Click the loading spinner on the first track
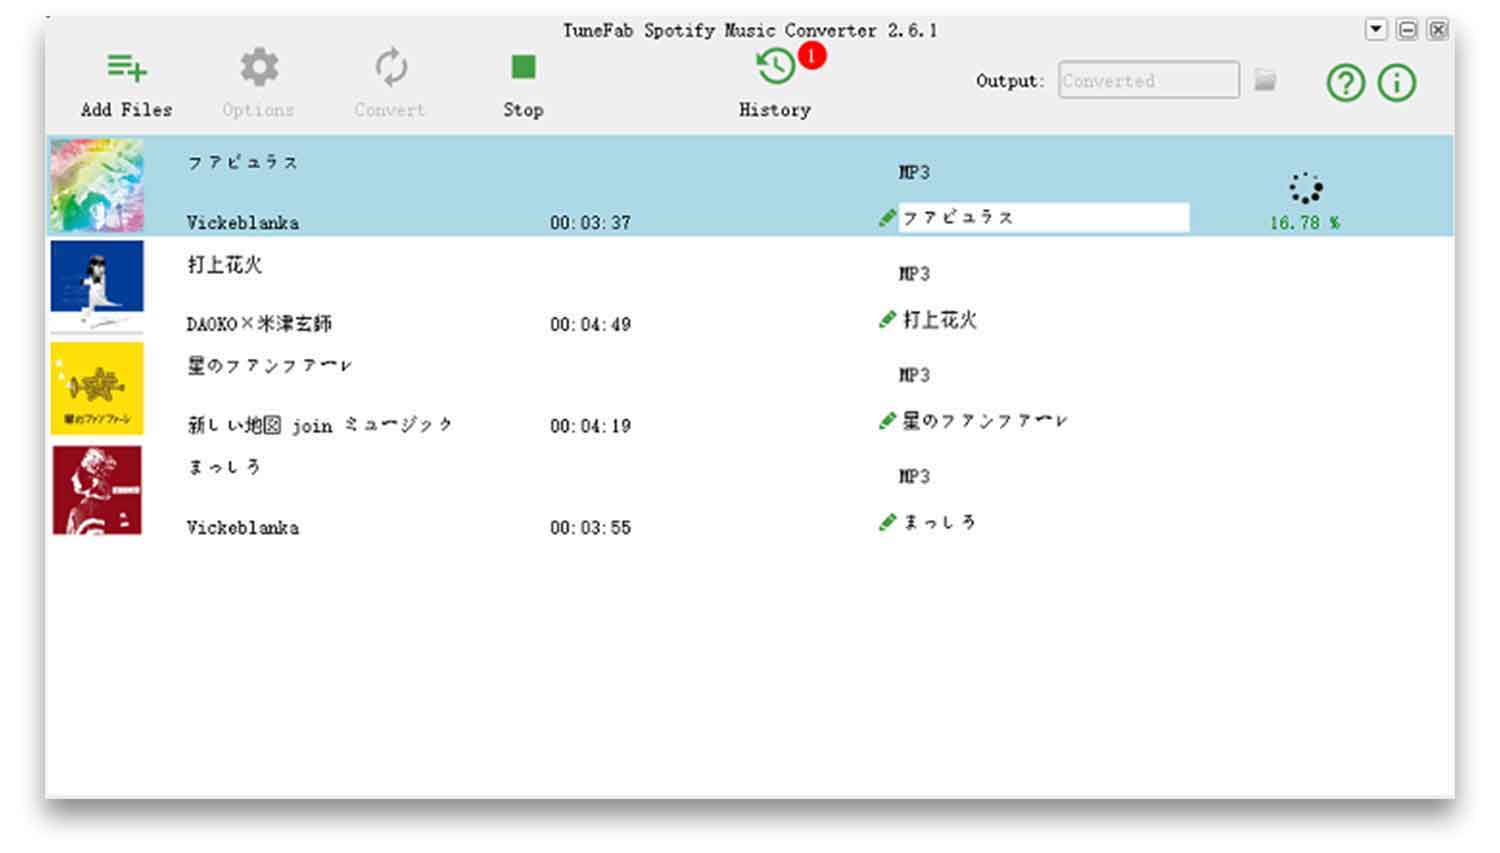Screen dimensions: 1500x853 (x=1305, y=187)
